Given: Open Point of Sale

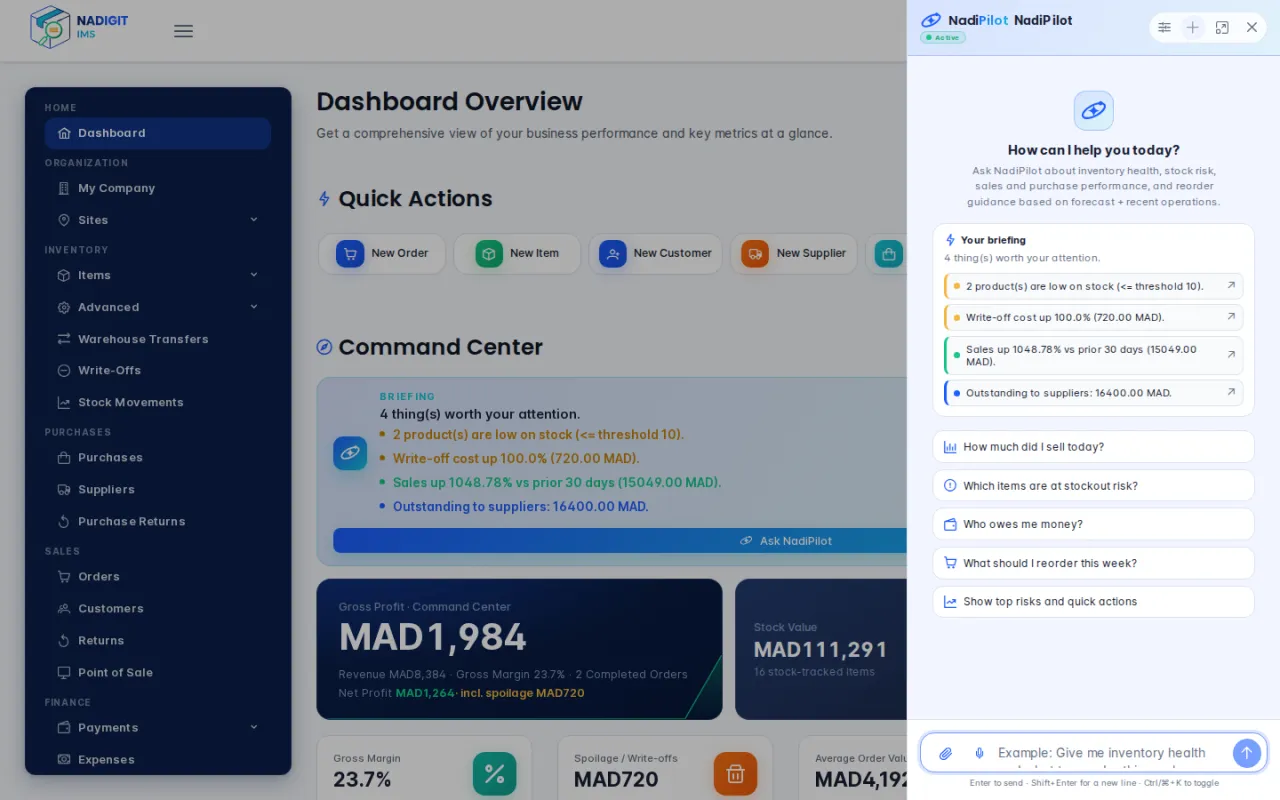Looking at the screenshot, I should pyautogui.click(x=158, y=672).
